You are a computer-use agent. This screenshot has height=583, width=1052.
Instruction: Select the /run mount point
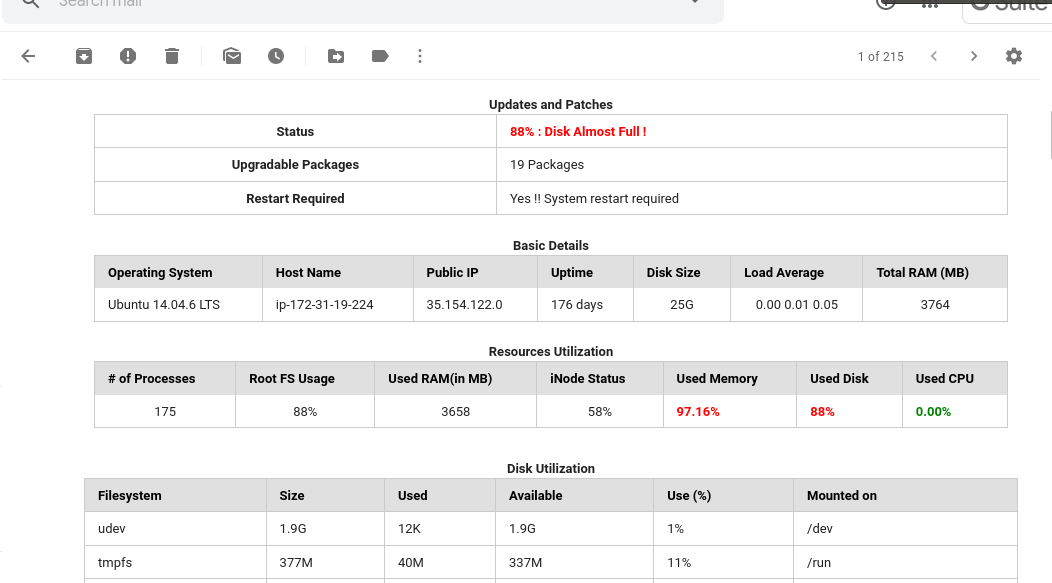819,563
